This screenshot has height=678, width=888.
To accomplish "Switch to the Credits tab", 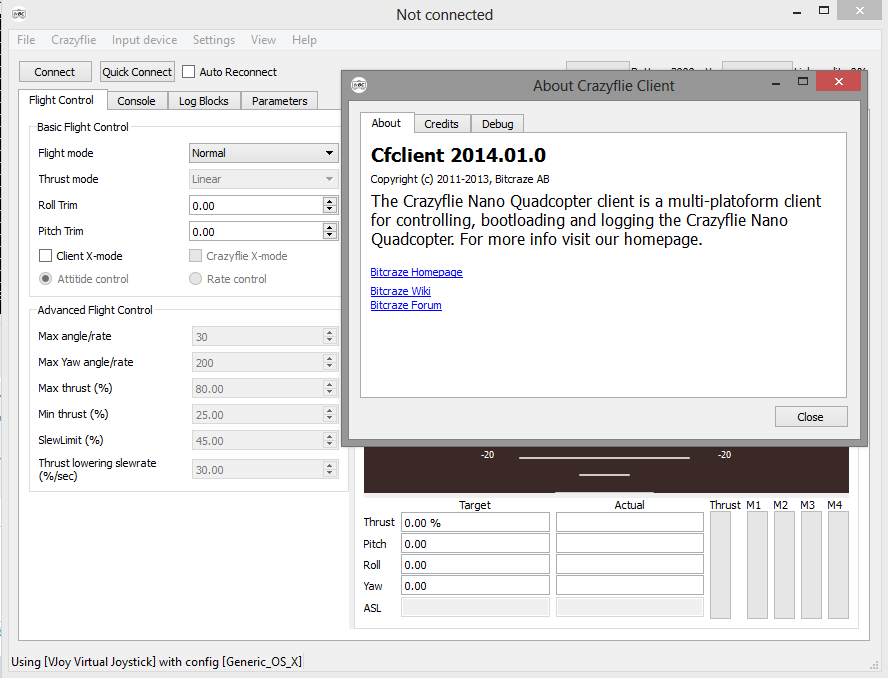I will click(x=441, y=124).
